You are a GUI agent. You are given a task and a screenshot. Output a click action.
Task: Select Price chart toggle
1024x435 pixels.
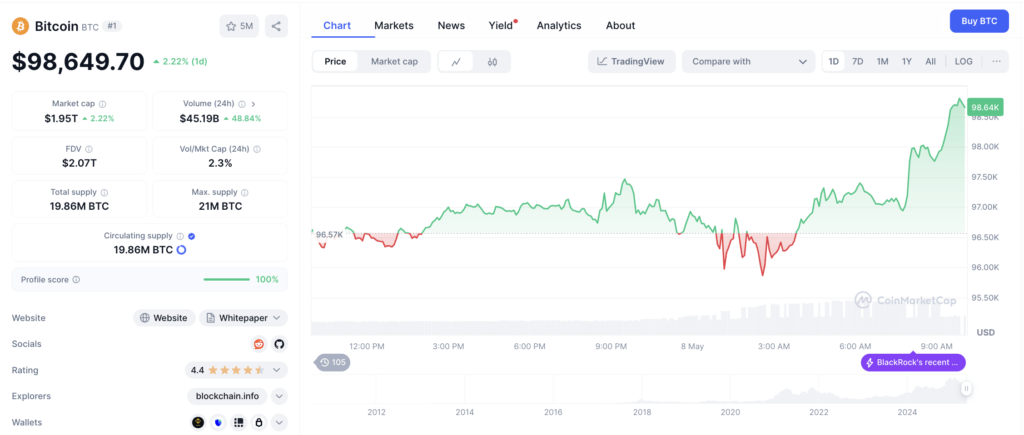click(x=335, y=61)
